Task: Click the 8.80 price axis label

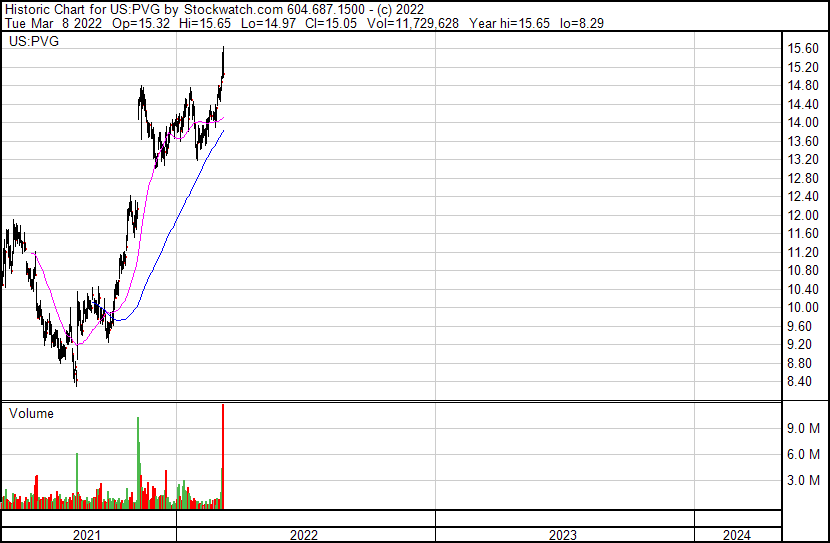Action: click(x=799, y=364)
